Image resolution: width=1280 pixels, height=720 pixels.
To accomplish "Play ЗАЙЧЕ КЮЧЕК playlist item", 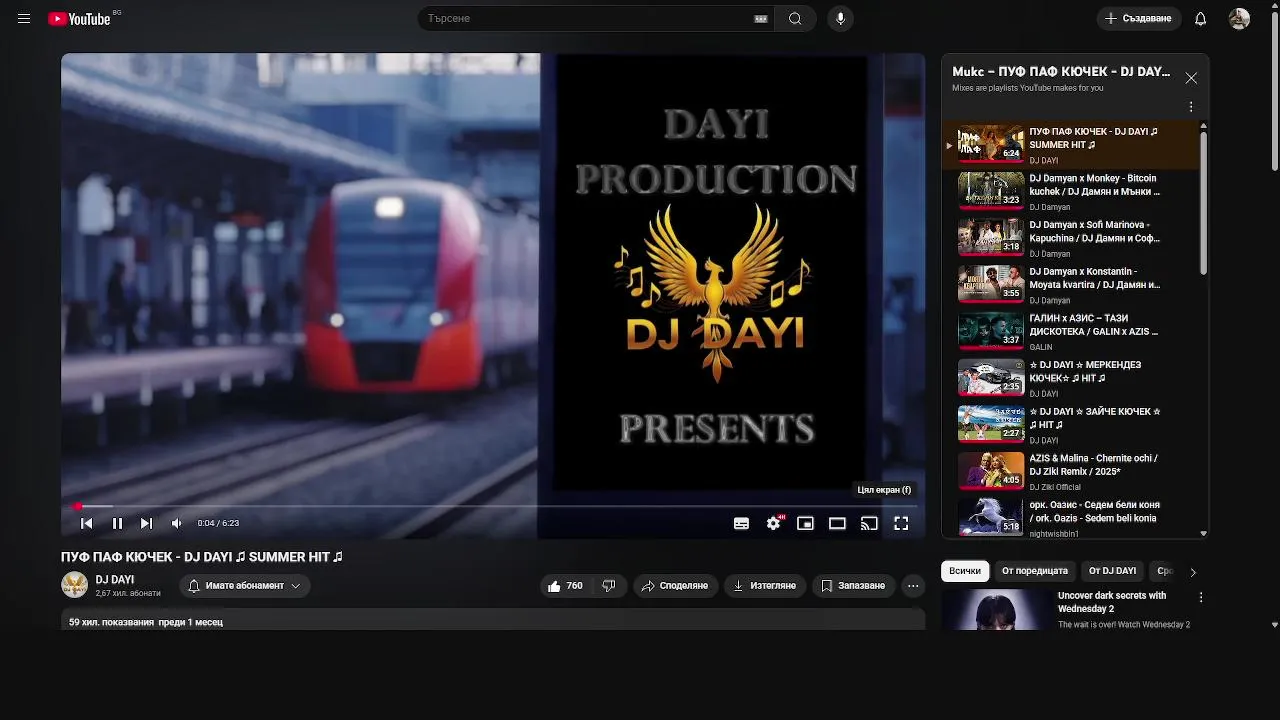I will (1070, 425).
